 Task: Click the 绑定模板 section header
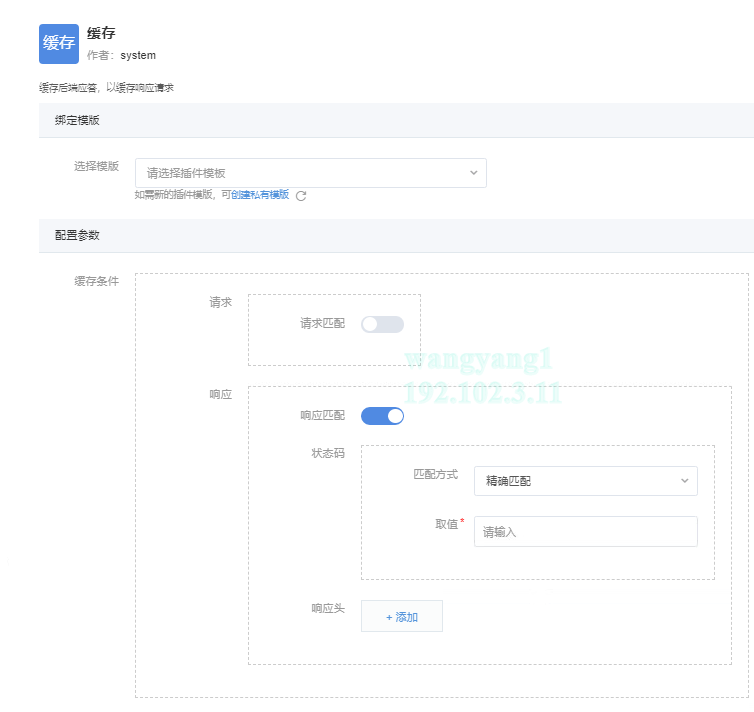[77, 120]
